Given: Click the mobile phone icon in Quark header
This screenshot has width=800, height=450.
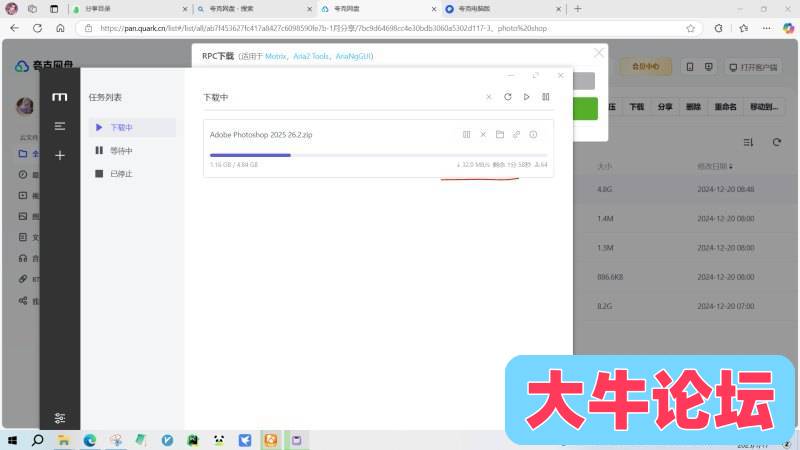Looking at the screenshot, I should [690, 67].
